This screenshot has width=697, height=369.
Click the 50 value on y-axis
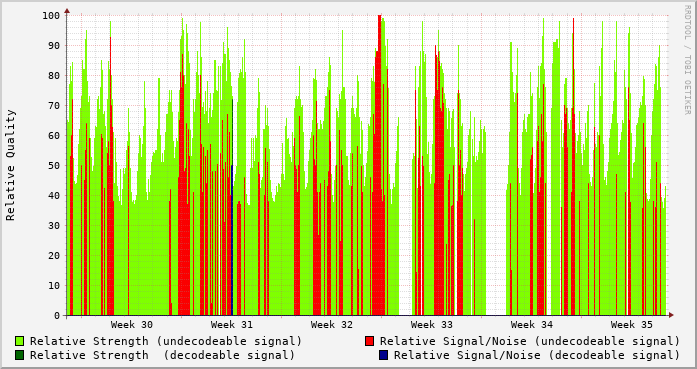tap(53, 165)
